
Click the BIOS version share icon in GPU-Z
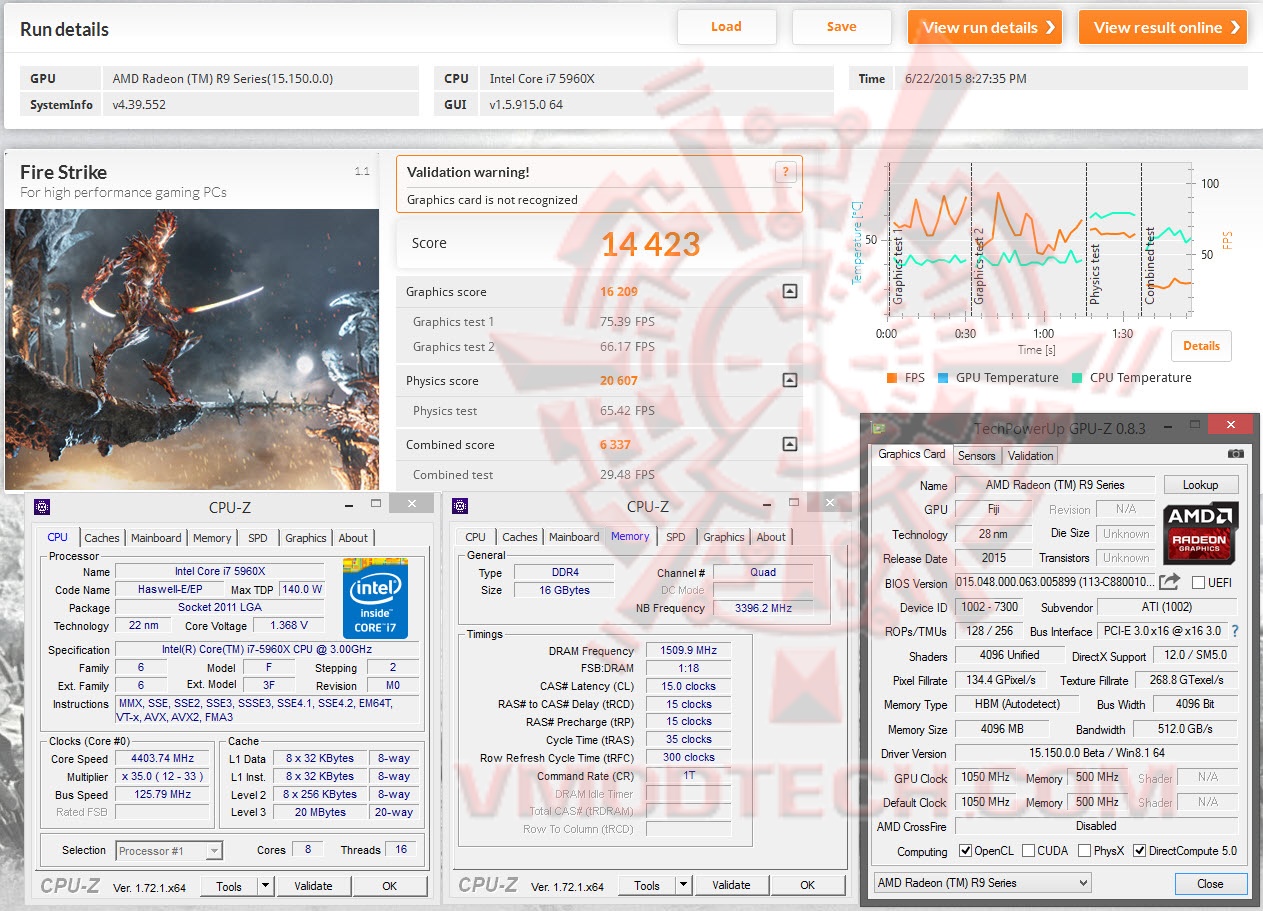click(1170, 582)
